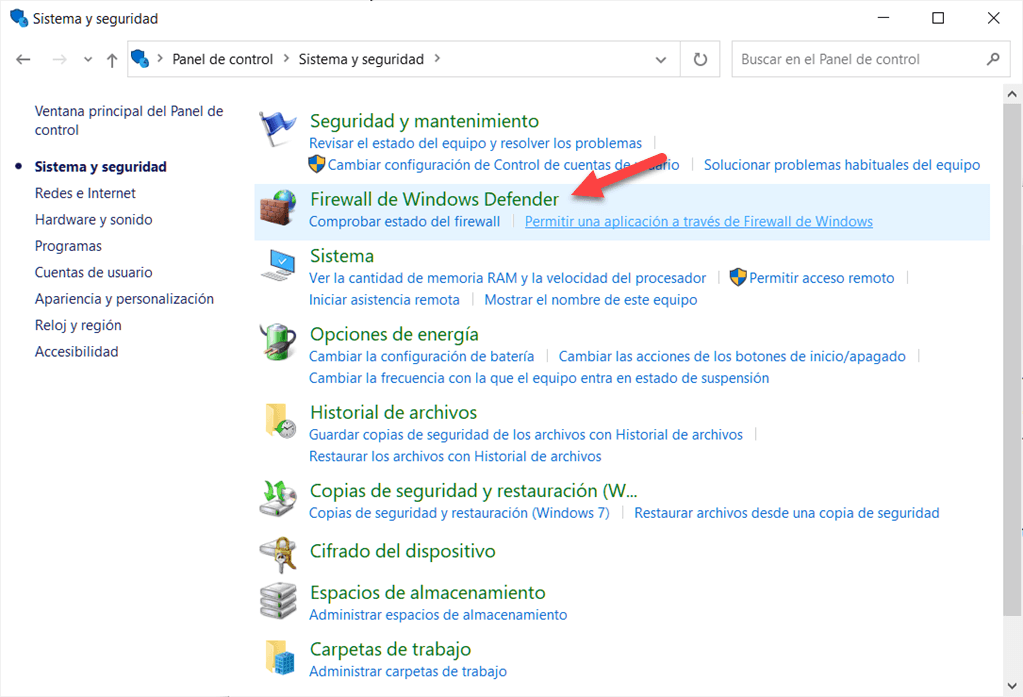1023x697 pixels.
Task: Expand the address bar history dropdown
Action: pos(661,59)
